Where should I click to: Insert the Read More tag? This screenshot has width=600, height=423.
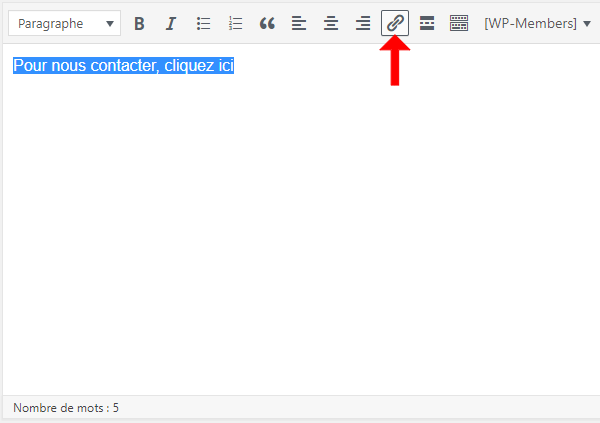[x=427, y=23]
